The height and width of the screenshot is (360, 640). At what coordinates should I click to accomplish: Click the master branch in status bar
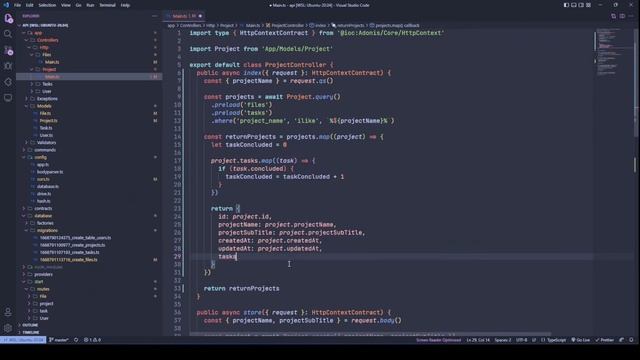click(x=59, y=340)
